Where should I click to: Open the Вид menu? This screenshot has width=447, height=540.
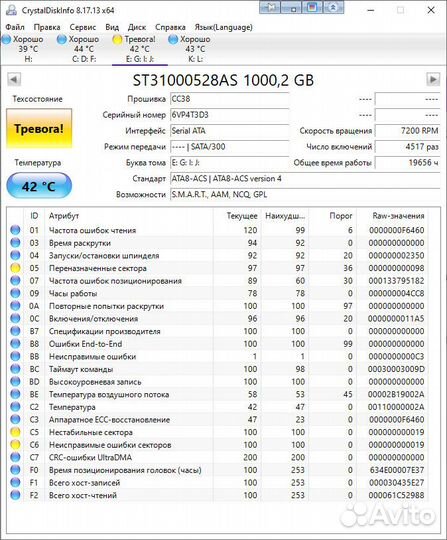(112, 27)
